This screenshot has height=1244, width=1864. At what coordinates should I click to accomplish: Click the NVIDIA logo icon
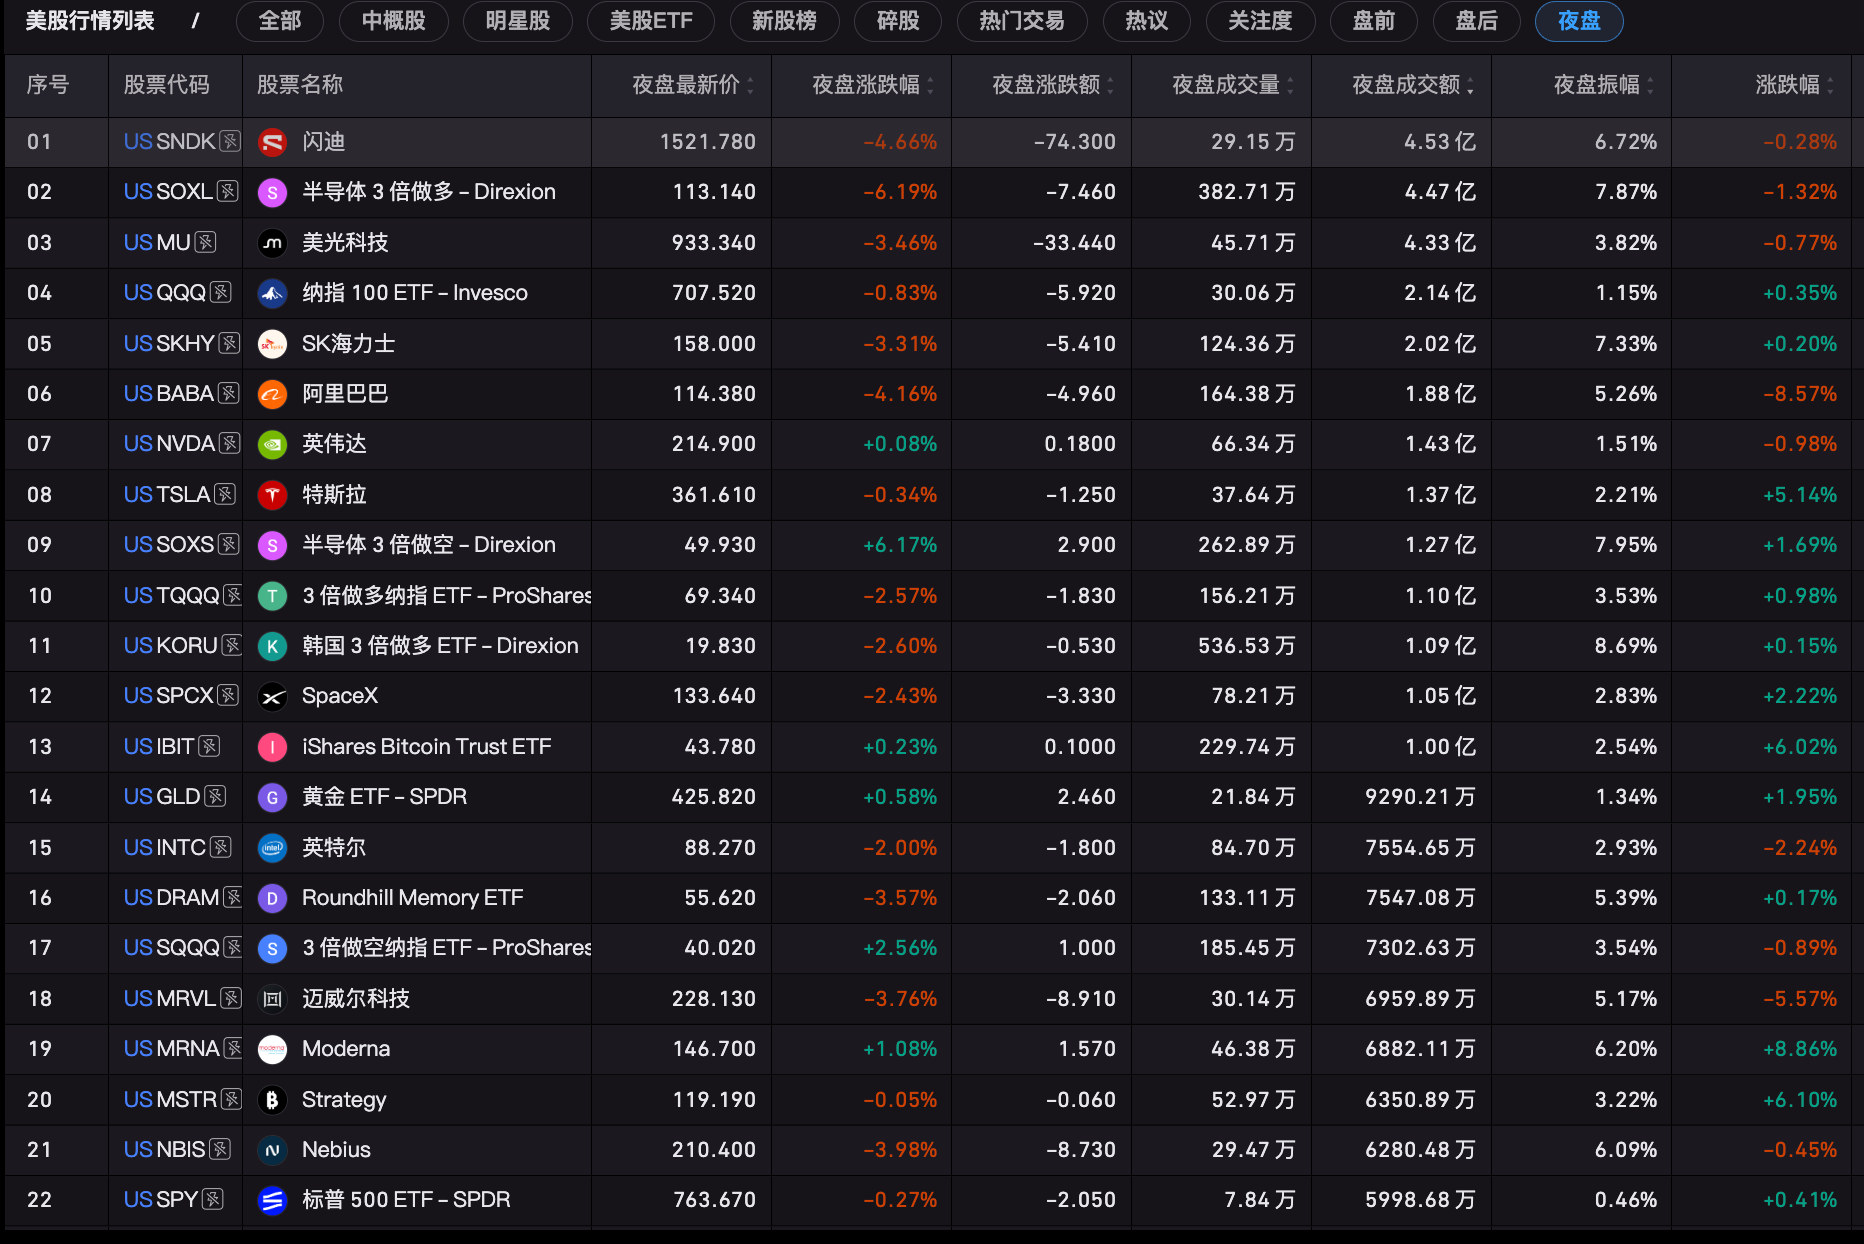coord(272,444)
